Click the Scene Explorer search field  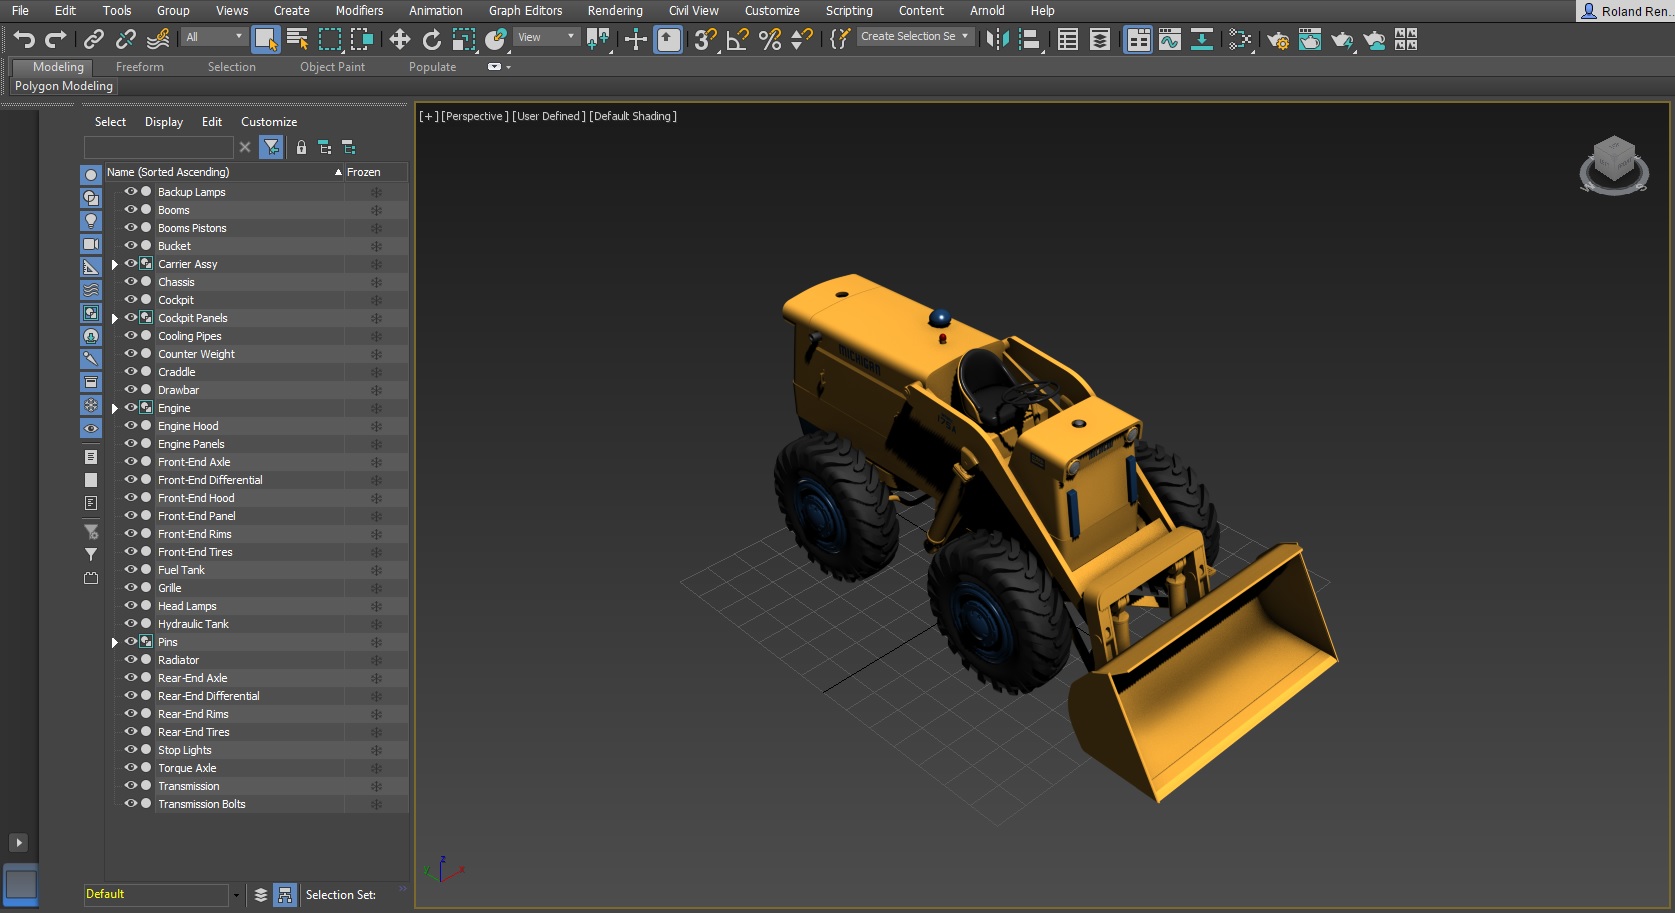click(158, 147)
